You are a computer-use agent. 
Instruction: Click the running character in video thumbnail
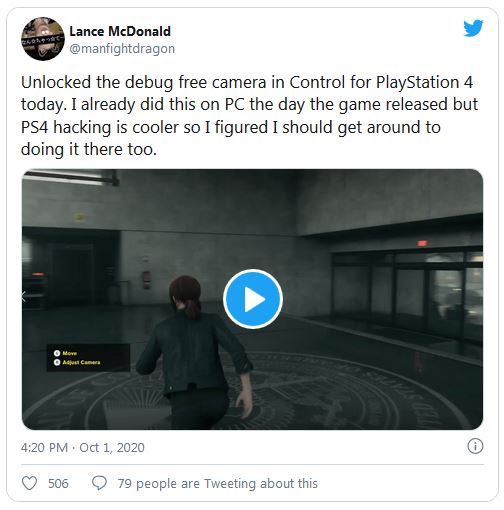[x=193, y=352]
